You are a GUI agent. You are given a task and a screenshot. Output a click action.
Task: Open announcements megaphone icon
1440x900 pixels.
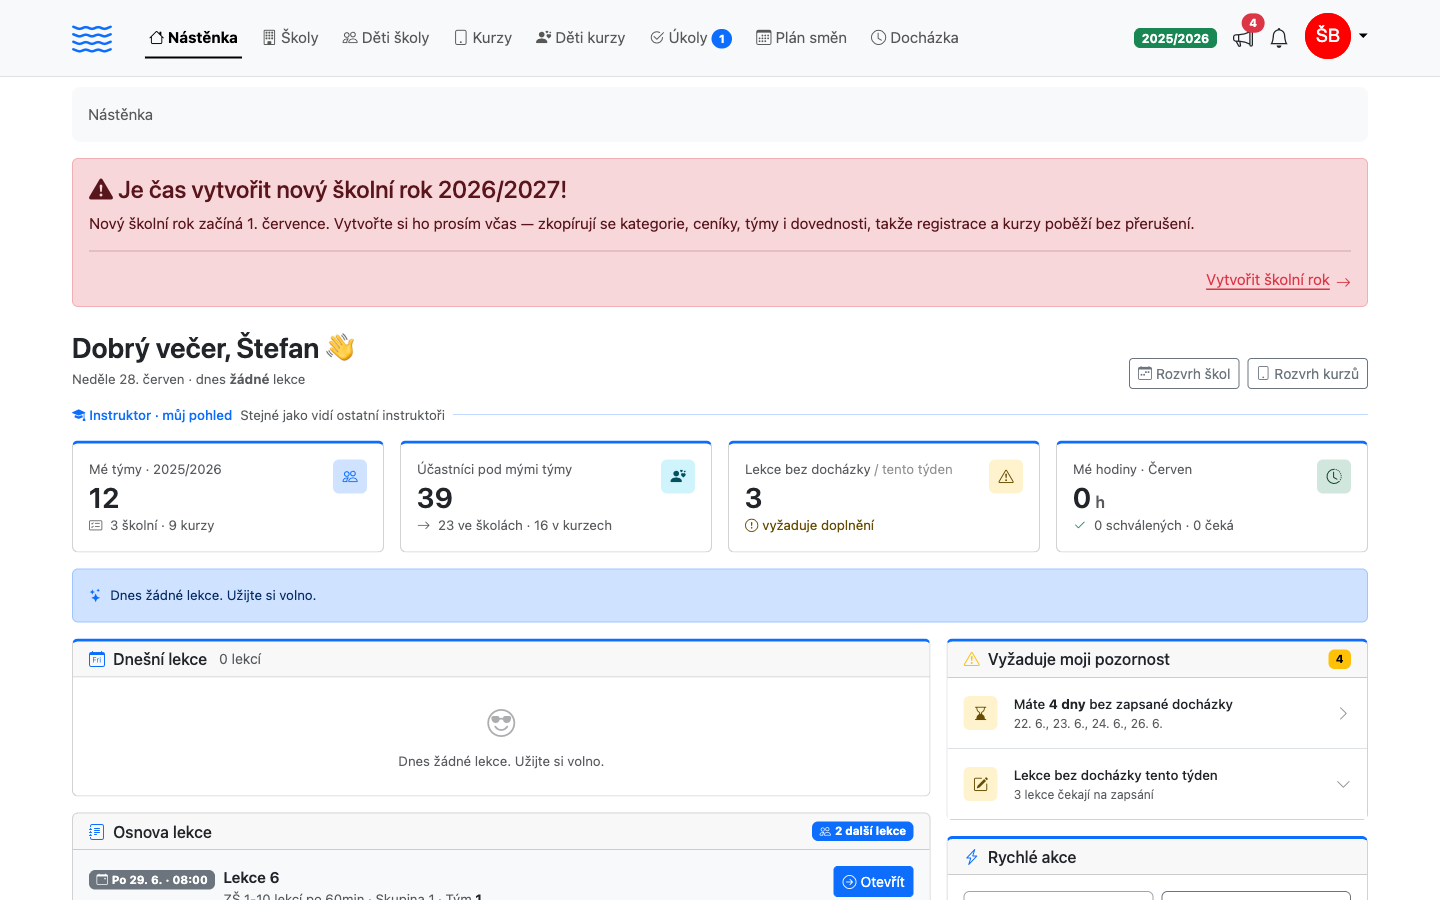pyautogui.click(x=1243, y=38)
